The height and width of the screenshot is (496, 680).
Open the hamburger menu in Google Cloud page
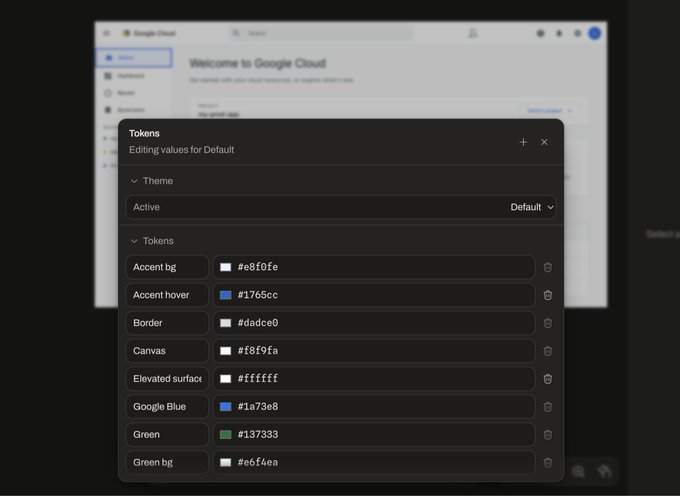click(106, 33)
